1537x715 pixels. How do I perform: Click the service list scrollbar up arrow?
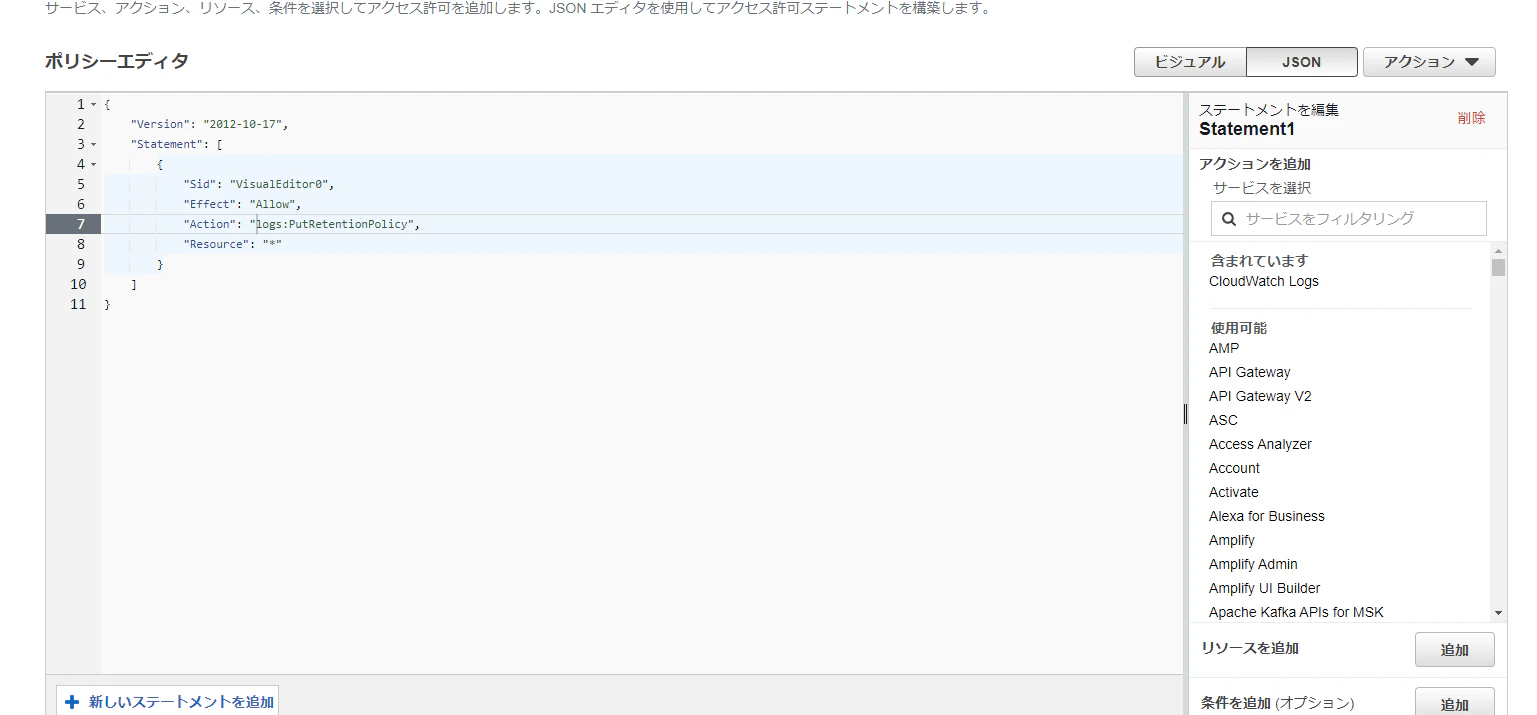[x=1498, y=250]
